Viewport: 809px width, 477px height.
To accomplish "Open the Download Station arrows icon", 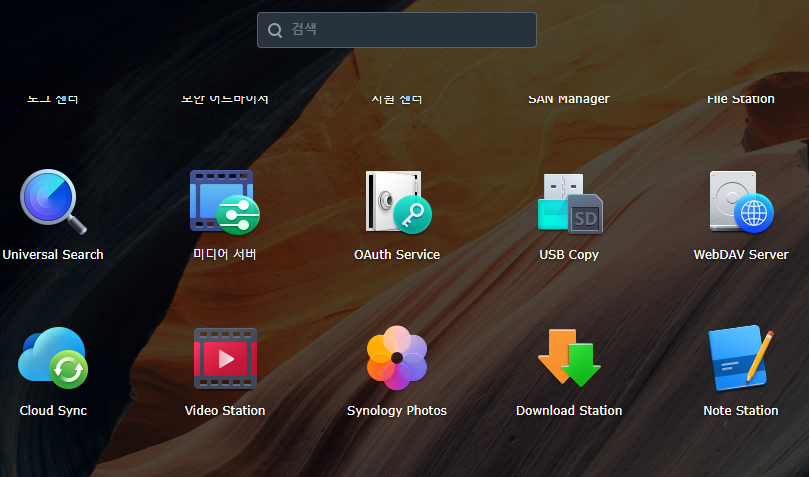I will [x=569, y=358].
